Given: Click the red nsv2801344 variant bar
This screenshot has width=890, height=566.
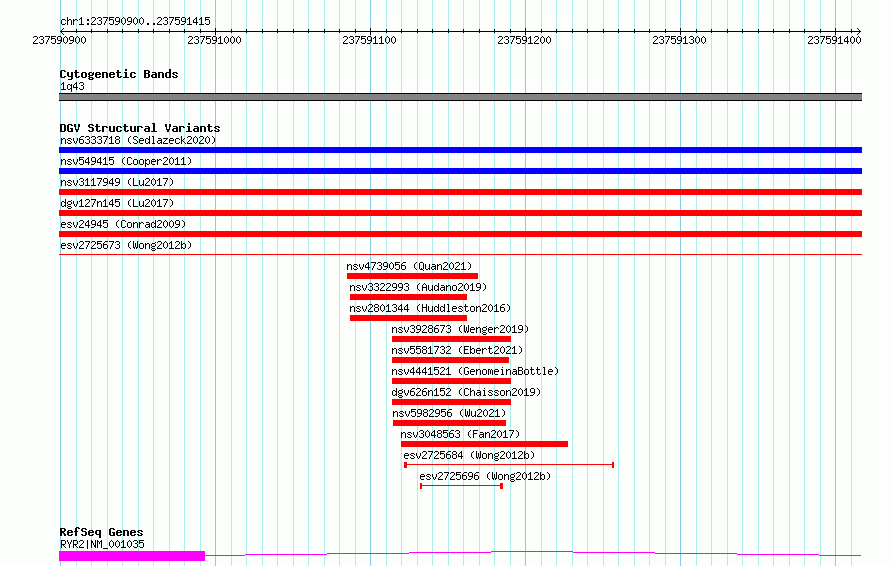Looking at the screenshot, I should pos(409,318).
